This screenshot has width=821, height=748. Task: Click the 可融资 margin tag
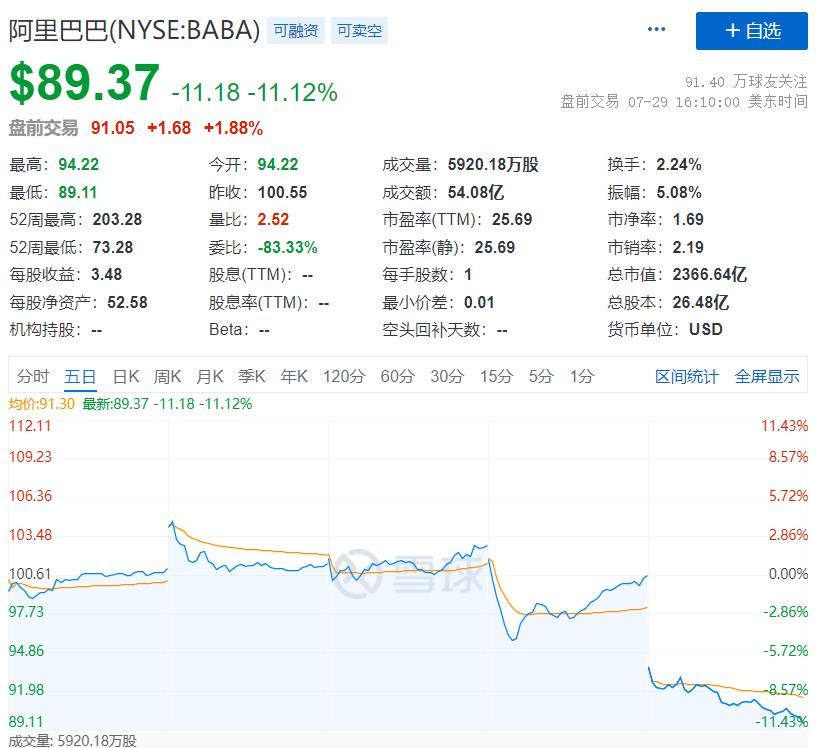pyautogui.click(x=296, y=31)
